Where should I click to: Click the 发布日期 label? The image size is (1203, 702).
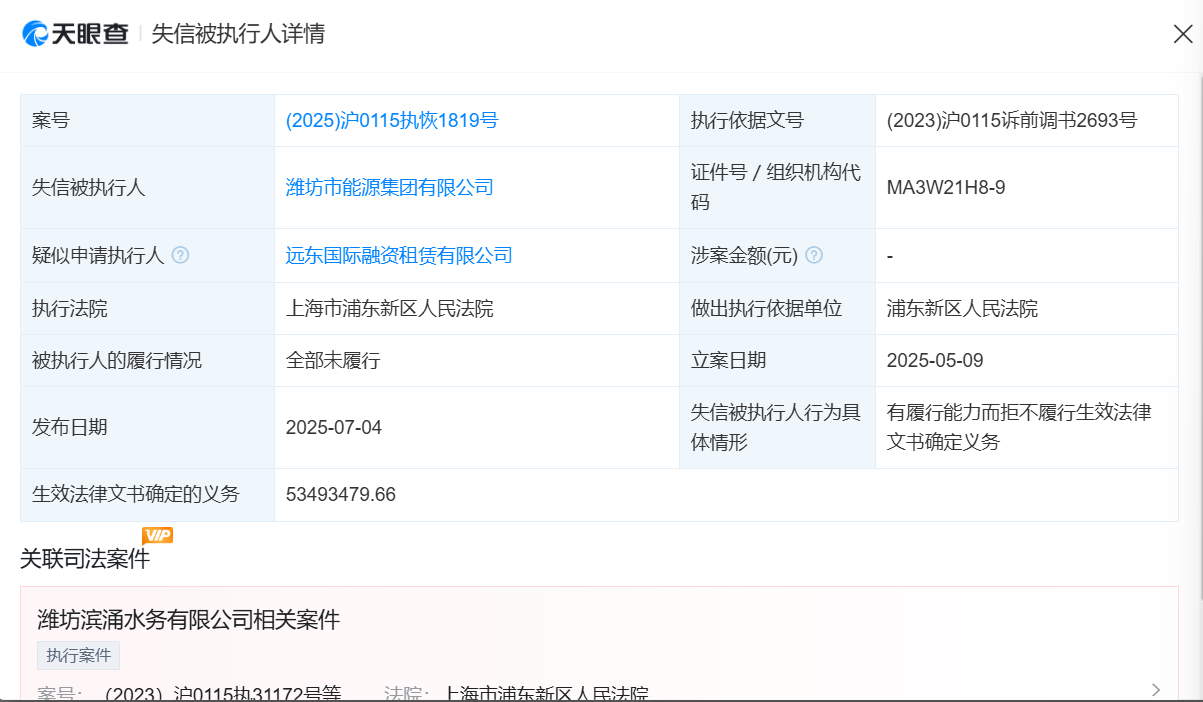click(x=70, y=428)
